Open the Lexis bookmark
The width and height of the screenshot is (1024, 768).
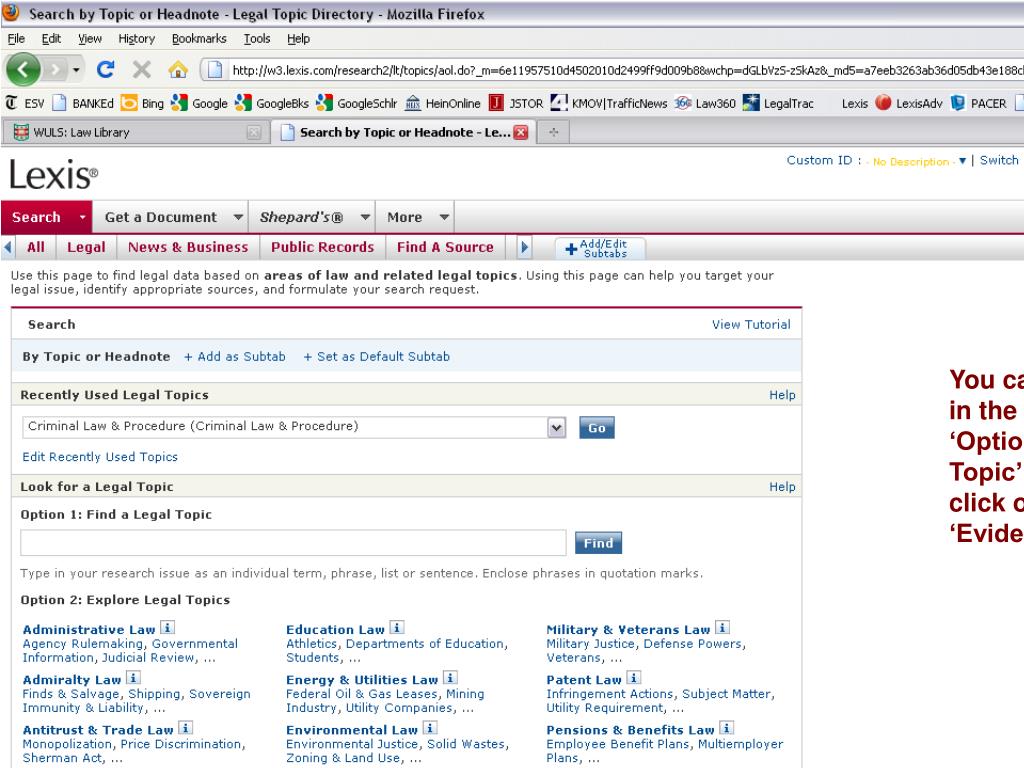854,103
